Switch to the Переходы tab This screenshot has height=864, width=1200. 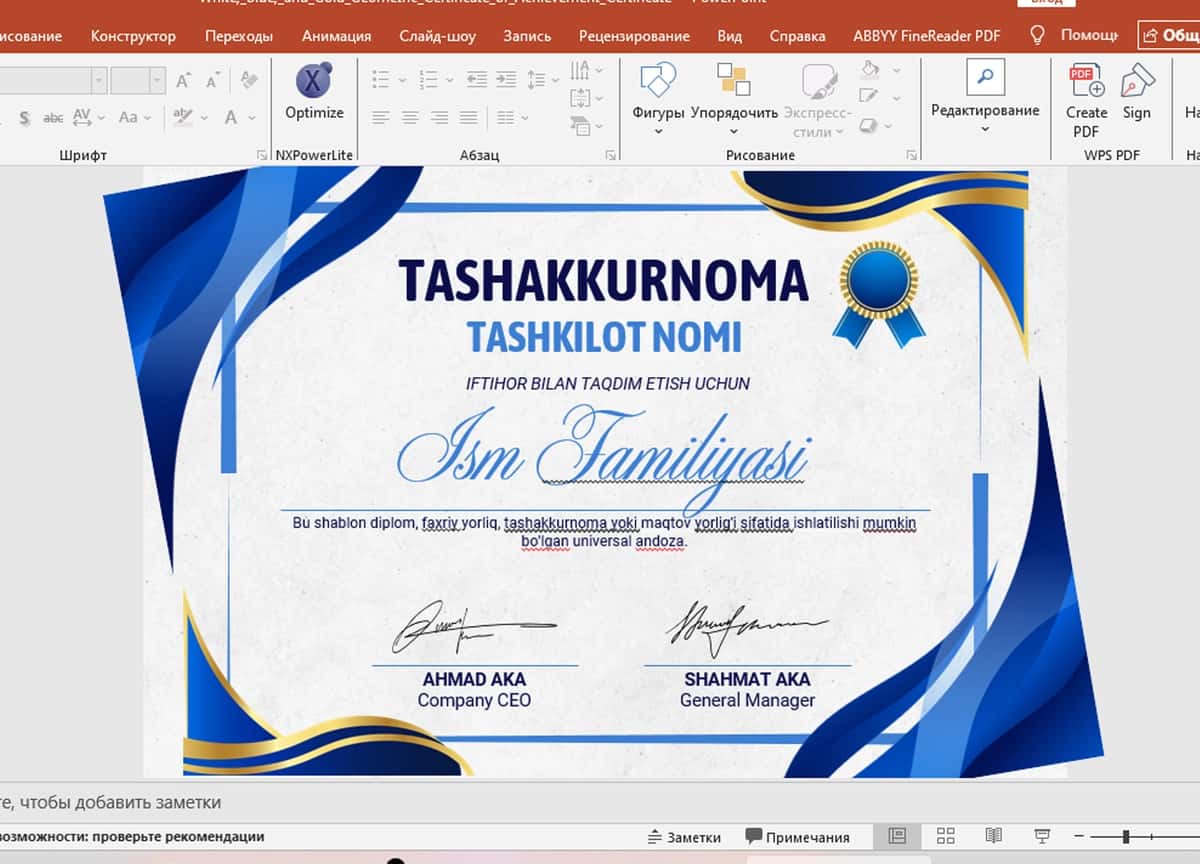click(239, 36)
